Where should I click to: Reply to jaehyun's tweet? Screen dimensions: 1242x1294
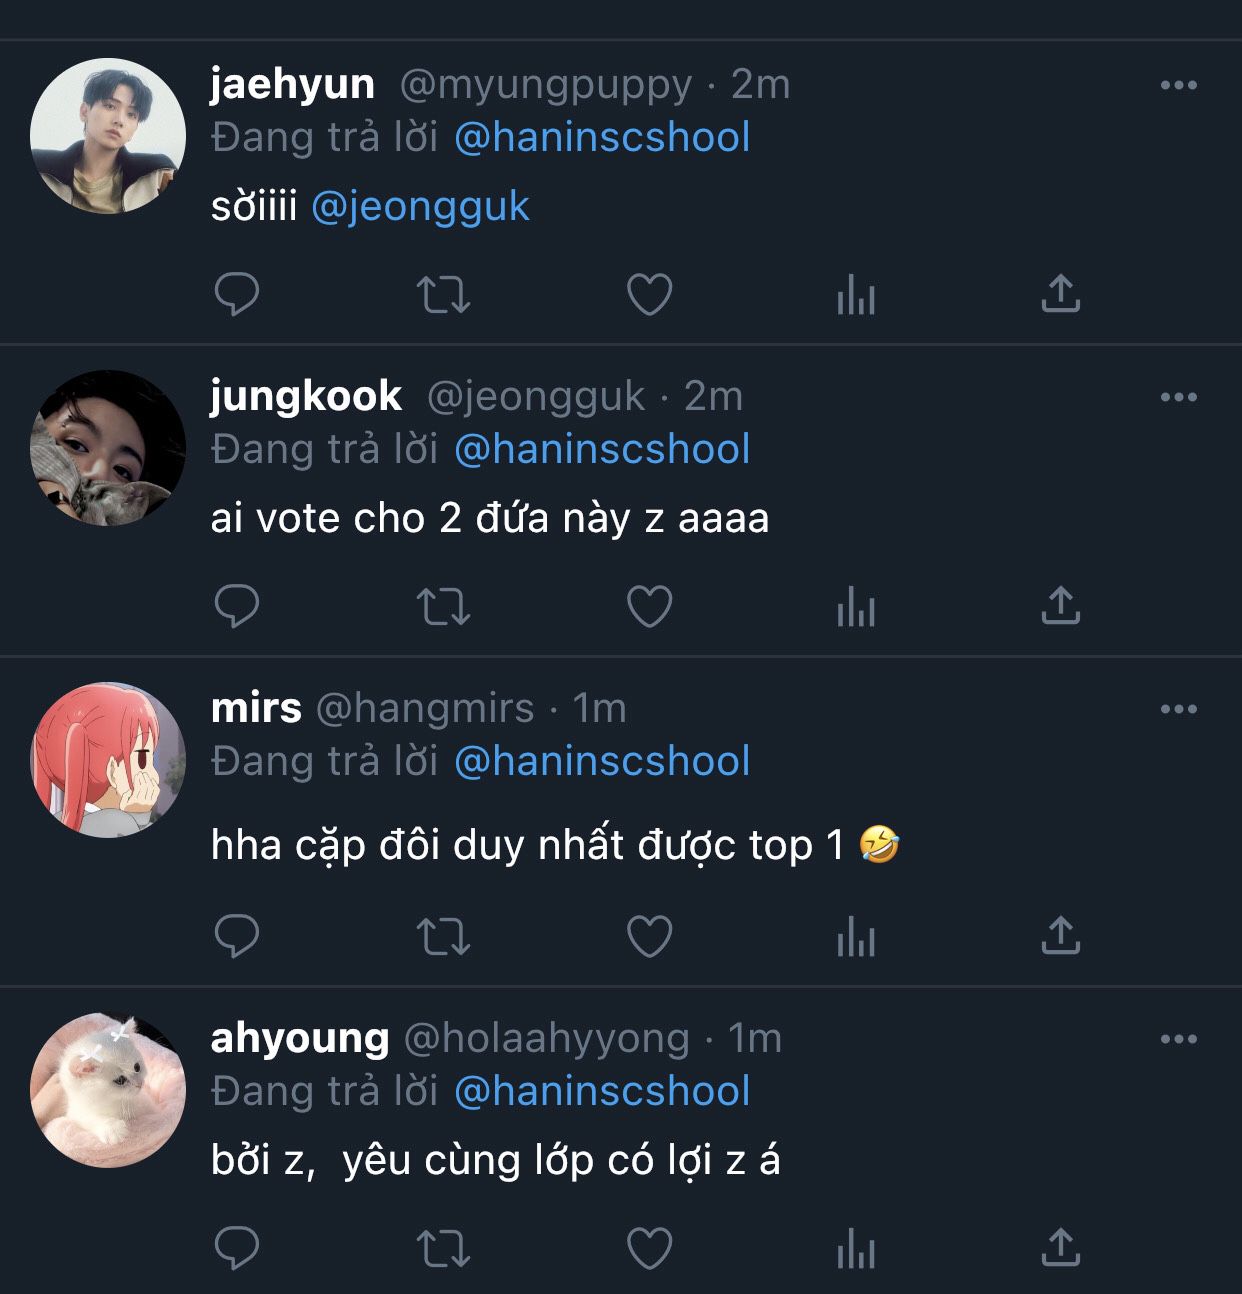pyautogui.click(x=237, y=294)
